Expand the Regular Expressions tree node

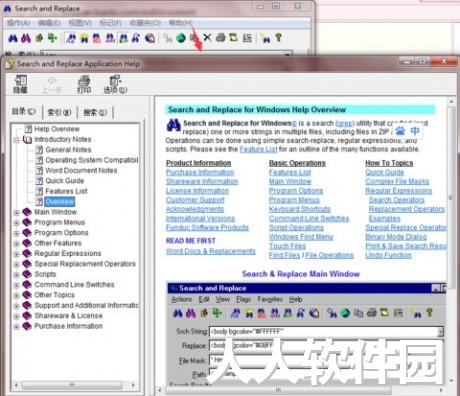16,254
